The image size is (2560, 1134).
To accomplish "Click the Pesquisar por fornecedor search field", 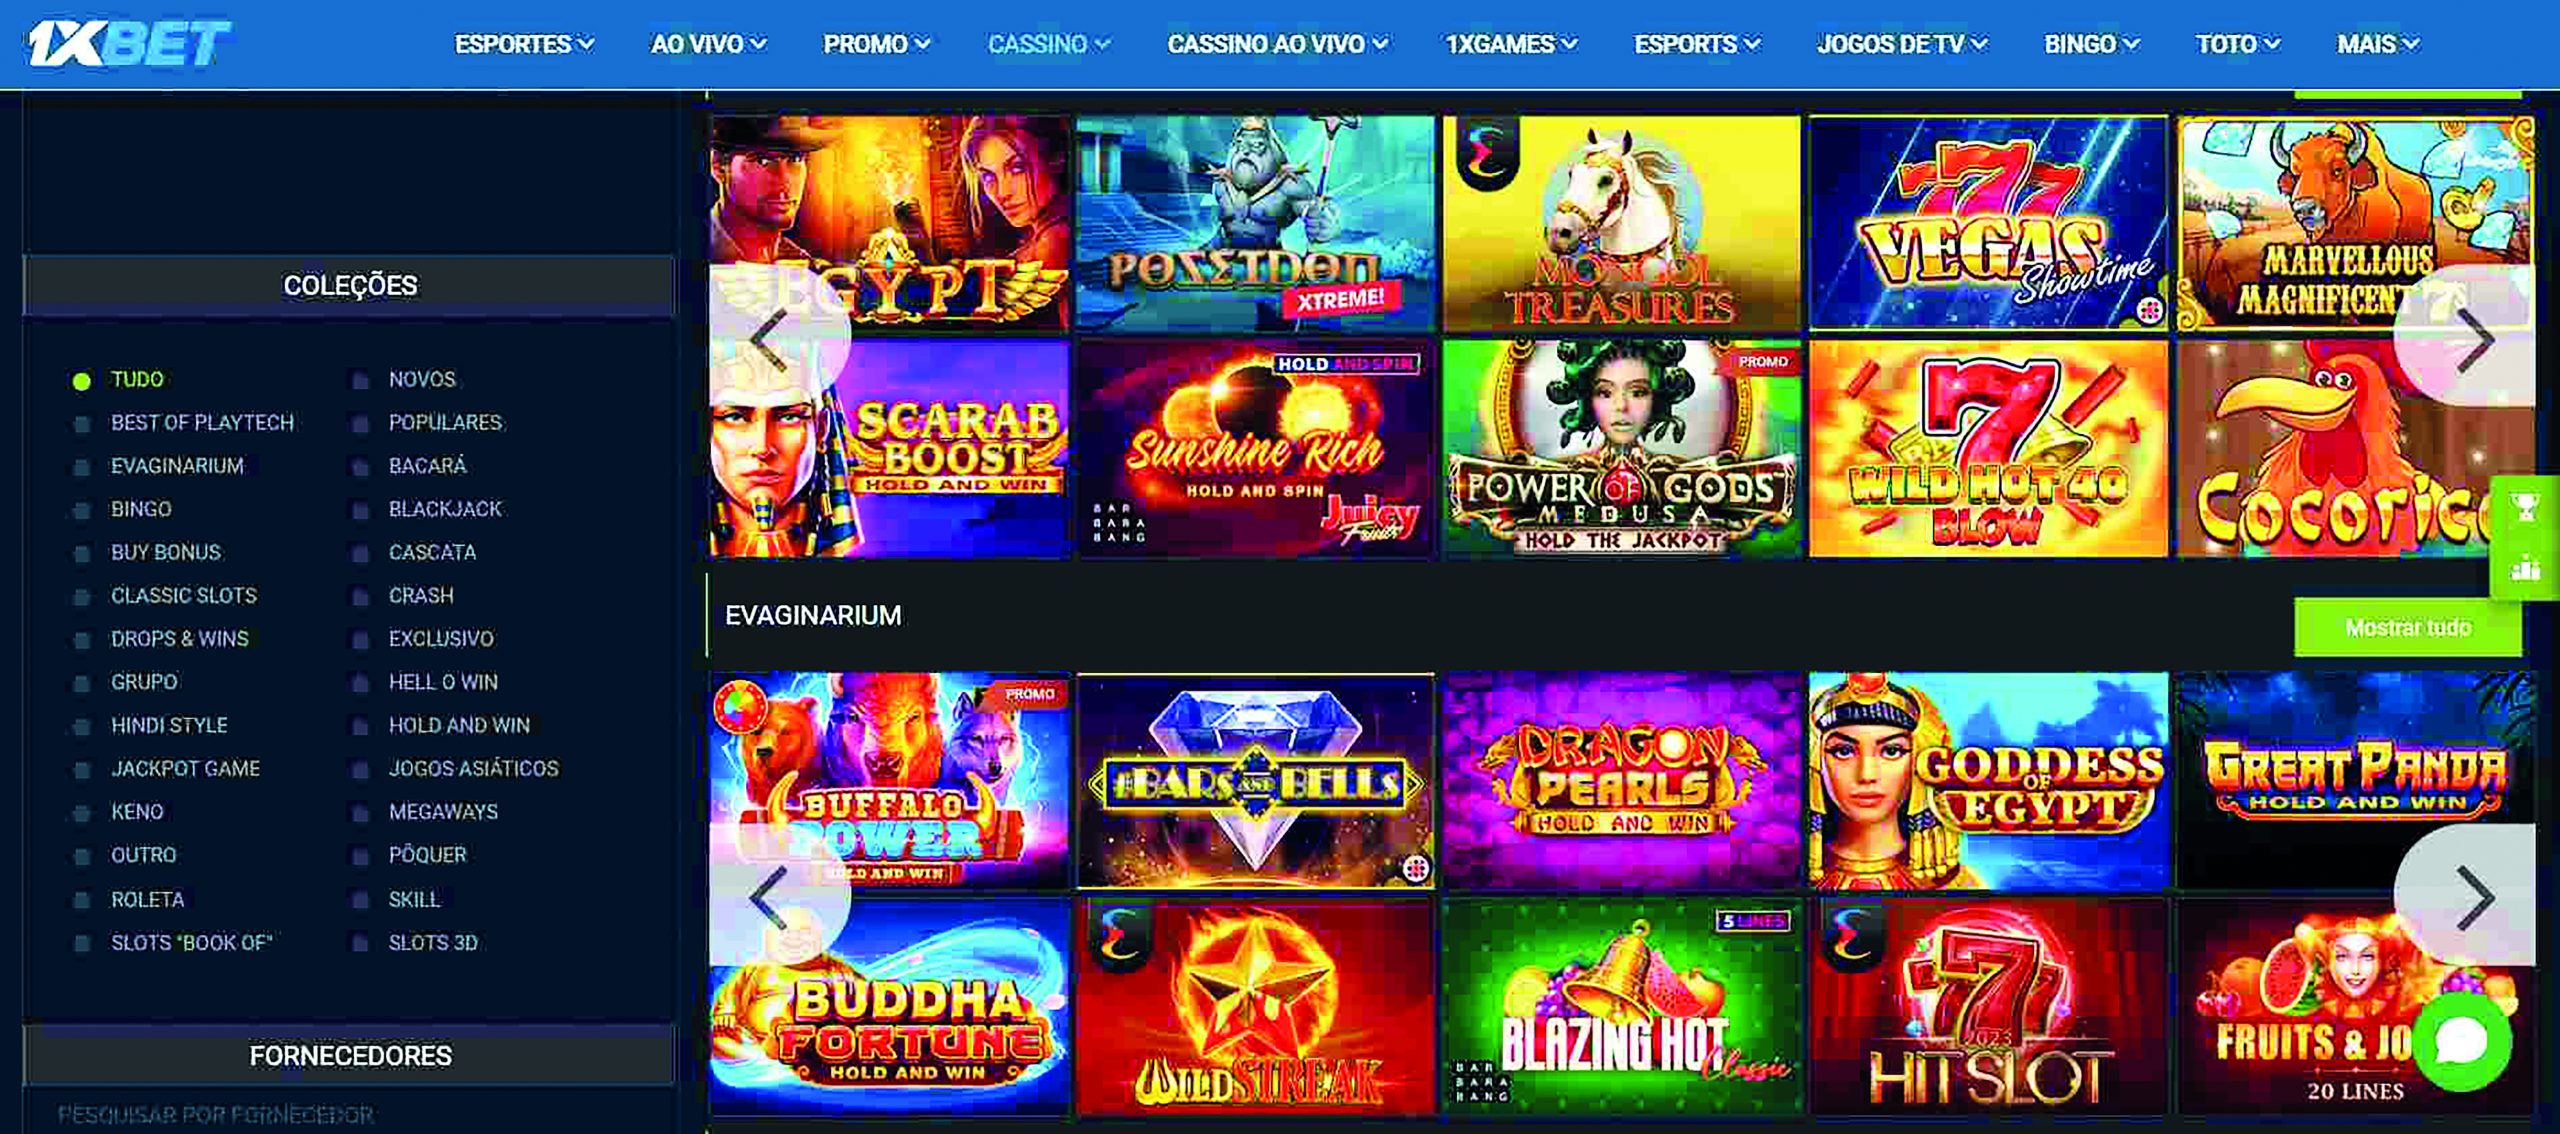I will [348, 1114].
